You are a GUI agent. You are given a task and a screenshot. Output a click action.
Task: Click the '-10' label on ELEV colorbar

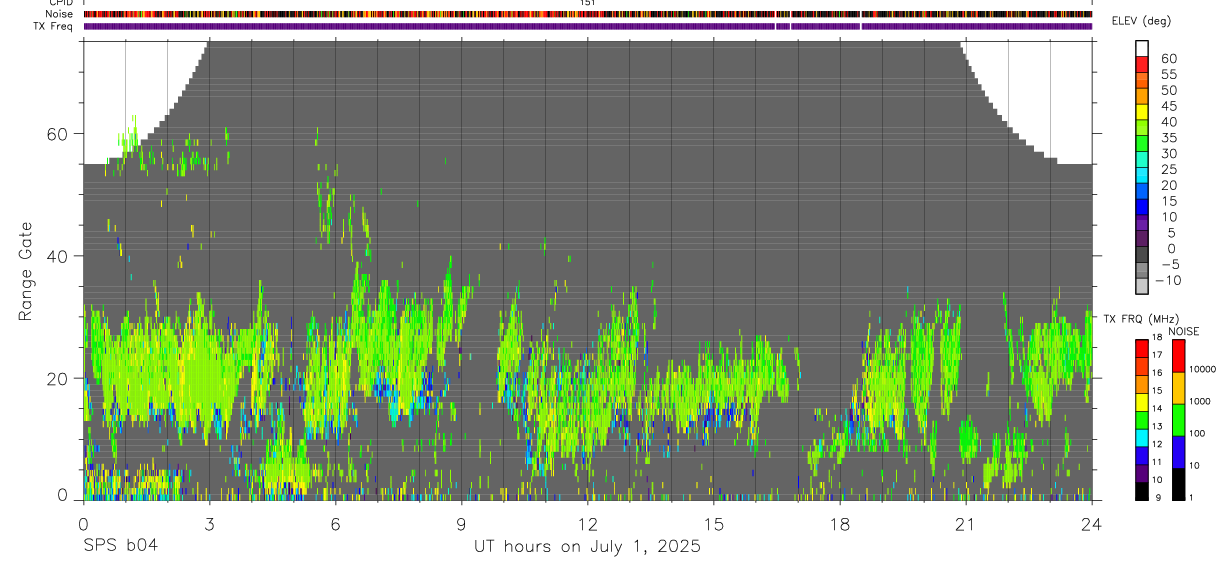(x=1168, y=280)
